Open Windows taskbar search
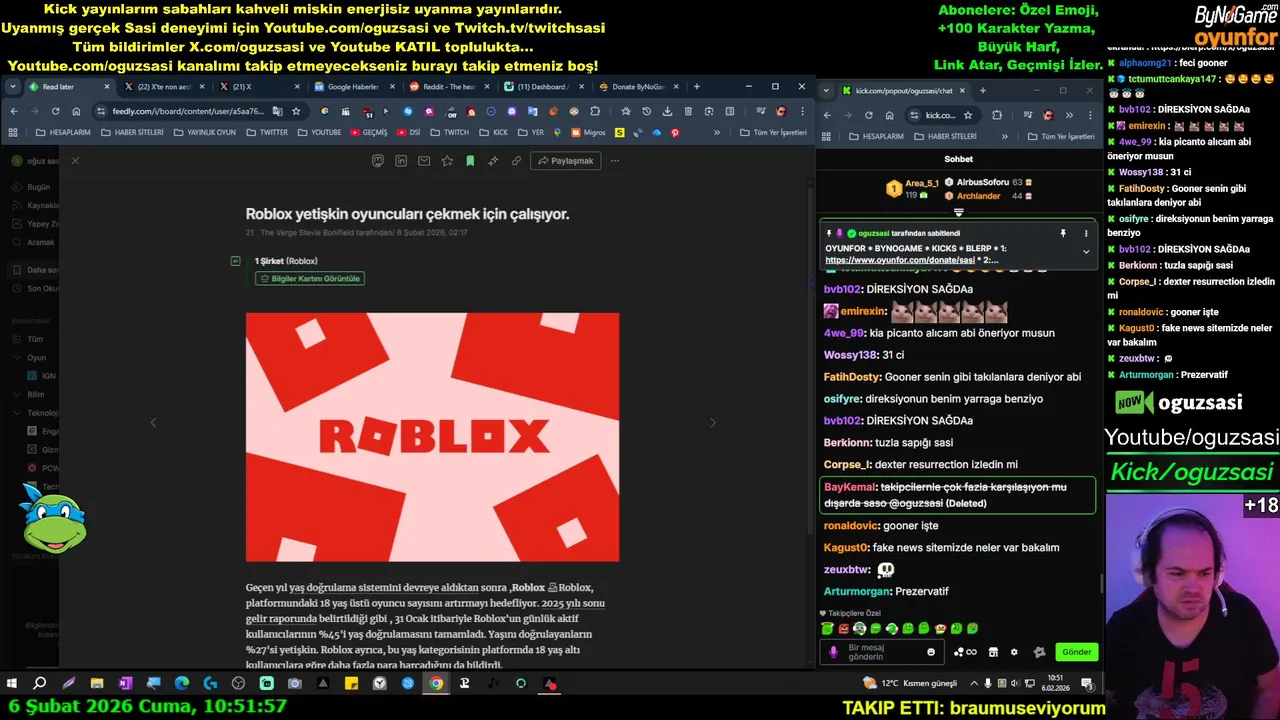 [x=40, y=684]
